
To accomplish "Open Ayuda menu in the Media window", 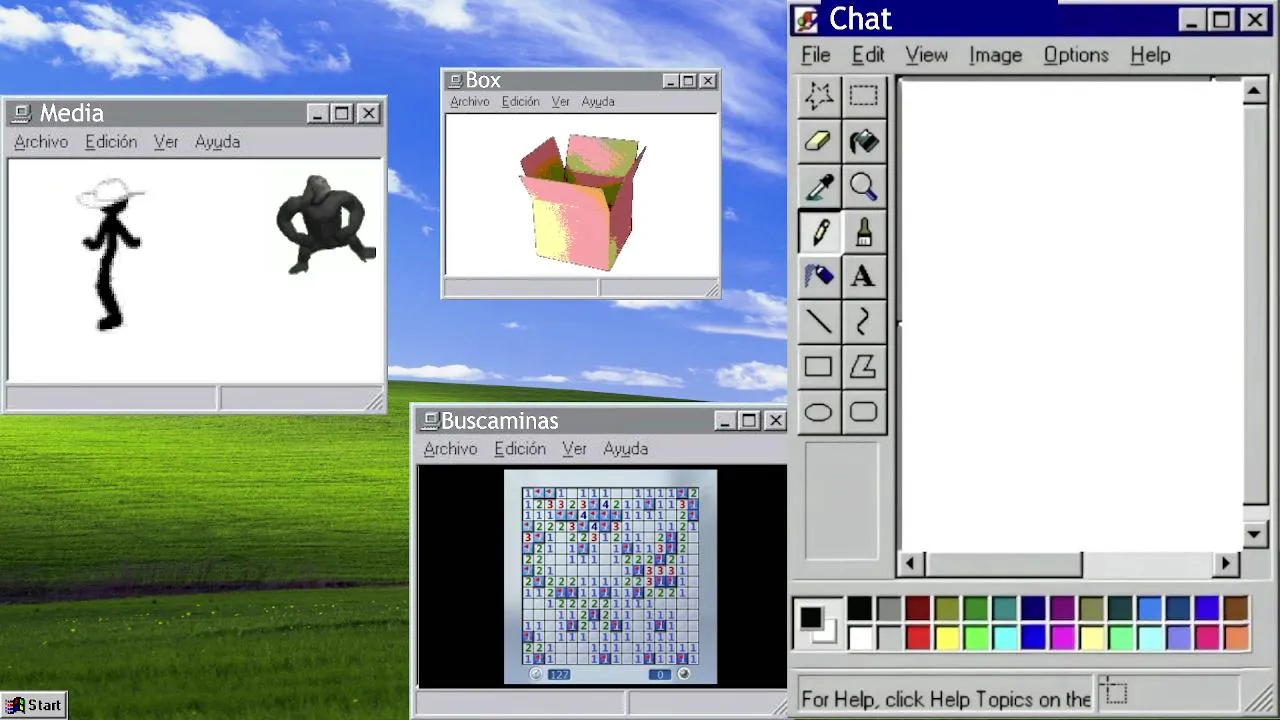I will [217, 142].
